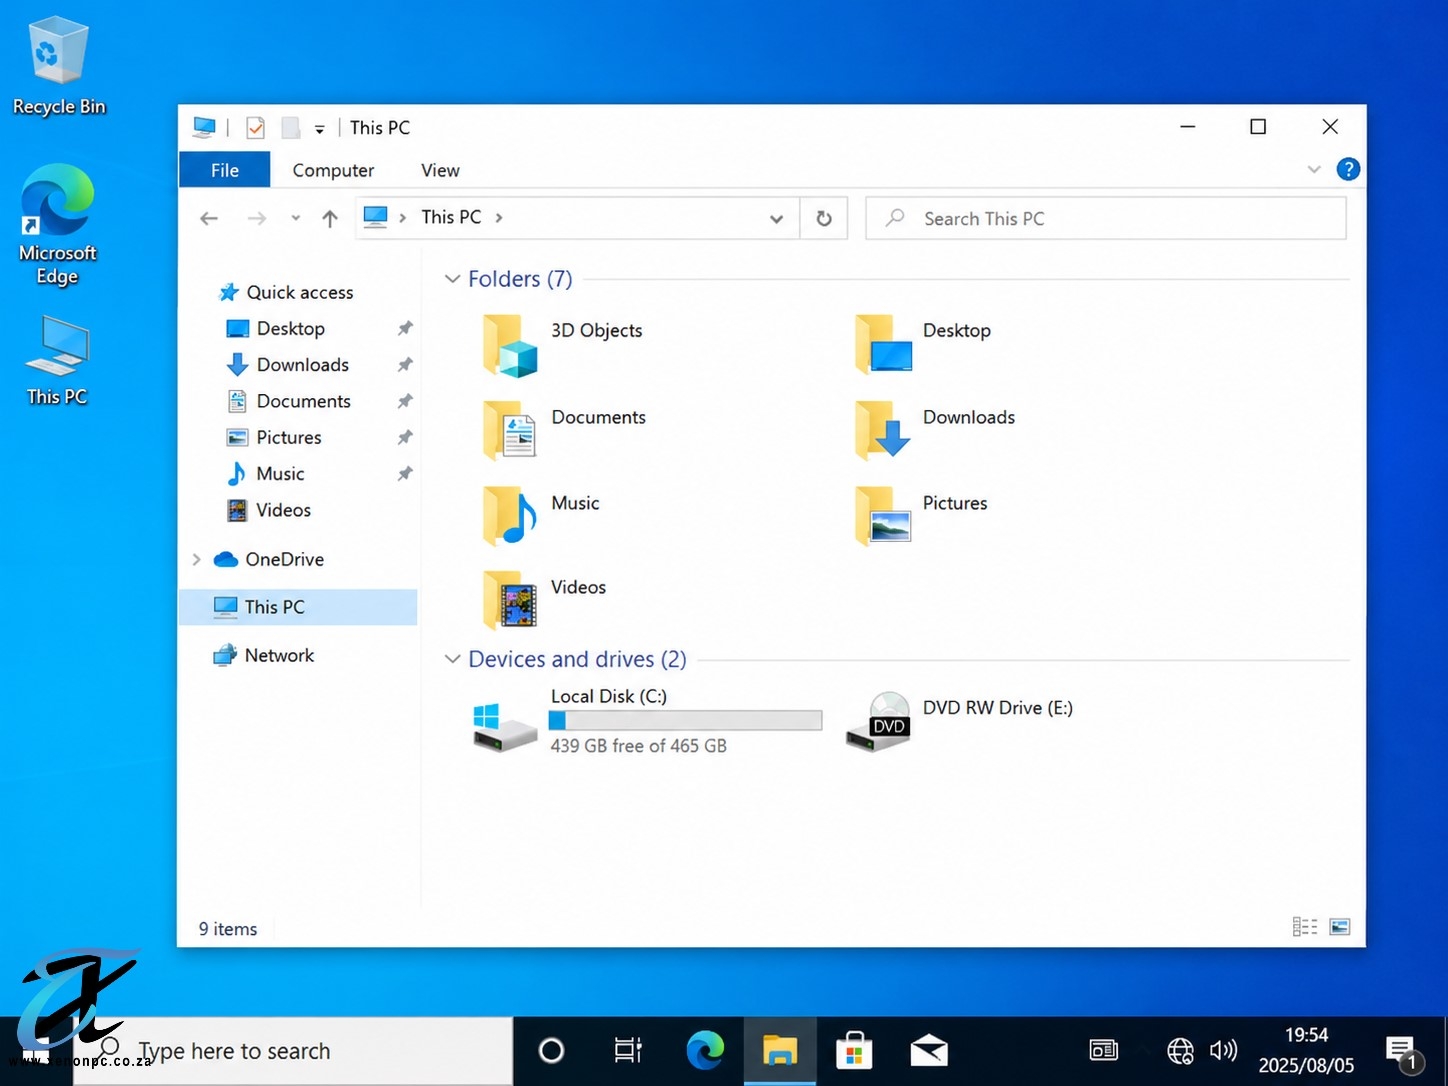The image size is (1448, 1086).
Task: Open Microsoft Store from the taskbar
Action: (854, 1051)
